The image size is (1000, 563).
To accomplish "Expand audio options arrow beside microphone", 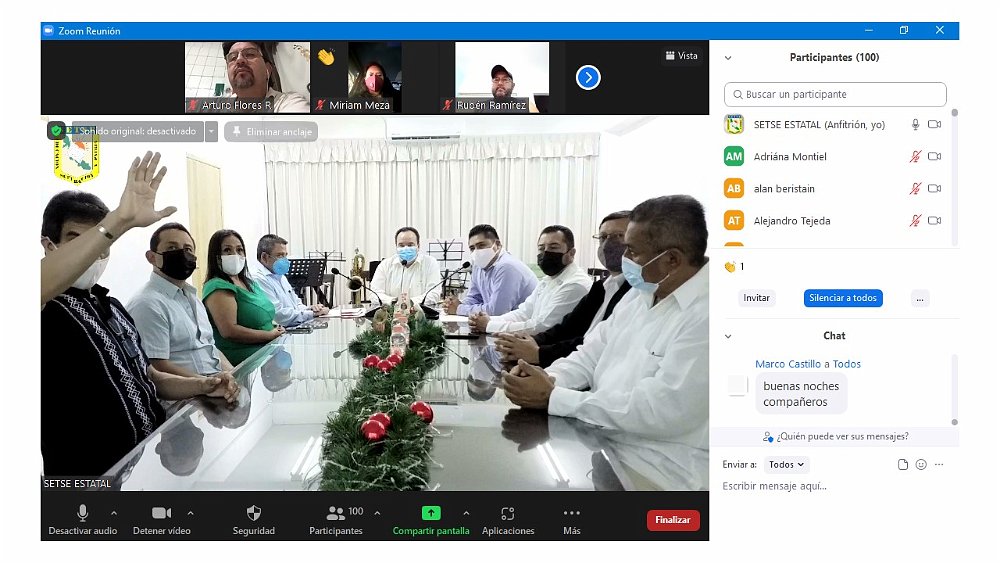I will pyautogui.click(x=113, y=513).
